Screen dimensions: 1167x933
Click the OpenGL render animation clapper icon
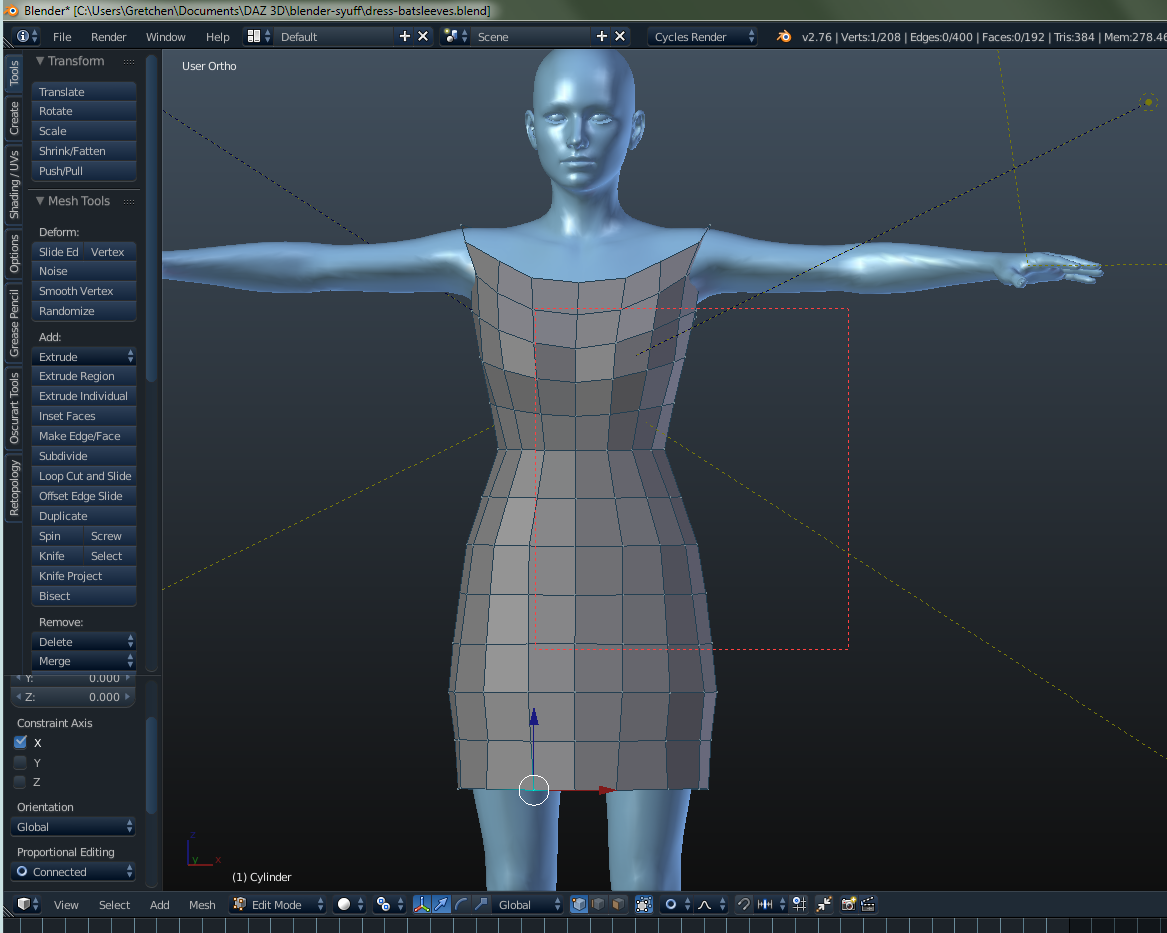pos(868,904)
